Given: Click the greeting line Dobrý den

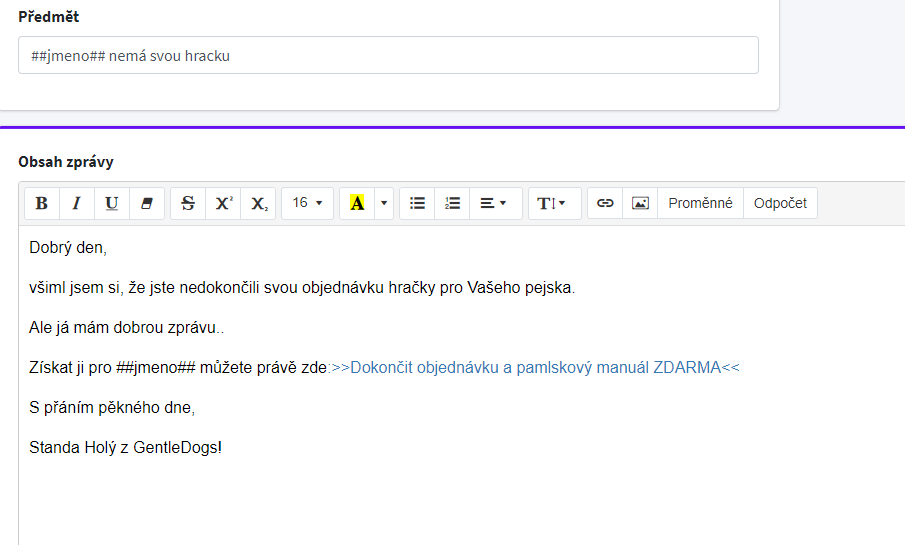Looking at the screenshot, I should 68,248.
